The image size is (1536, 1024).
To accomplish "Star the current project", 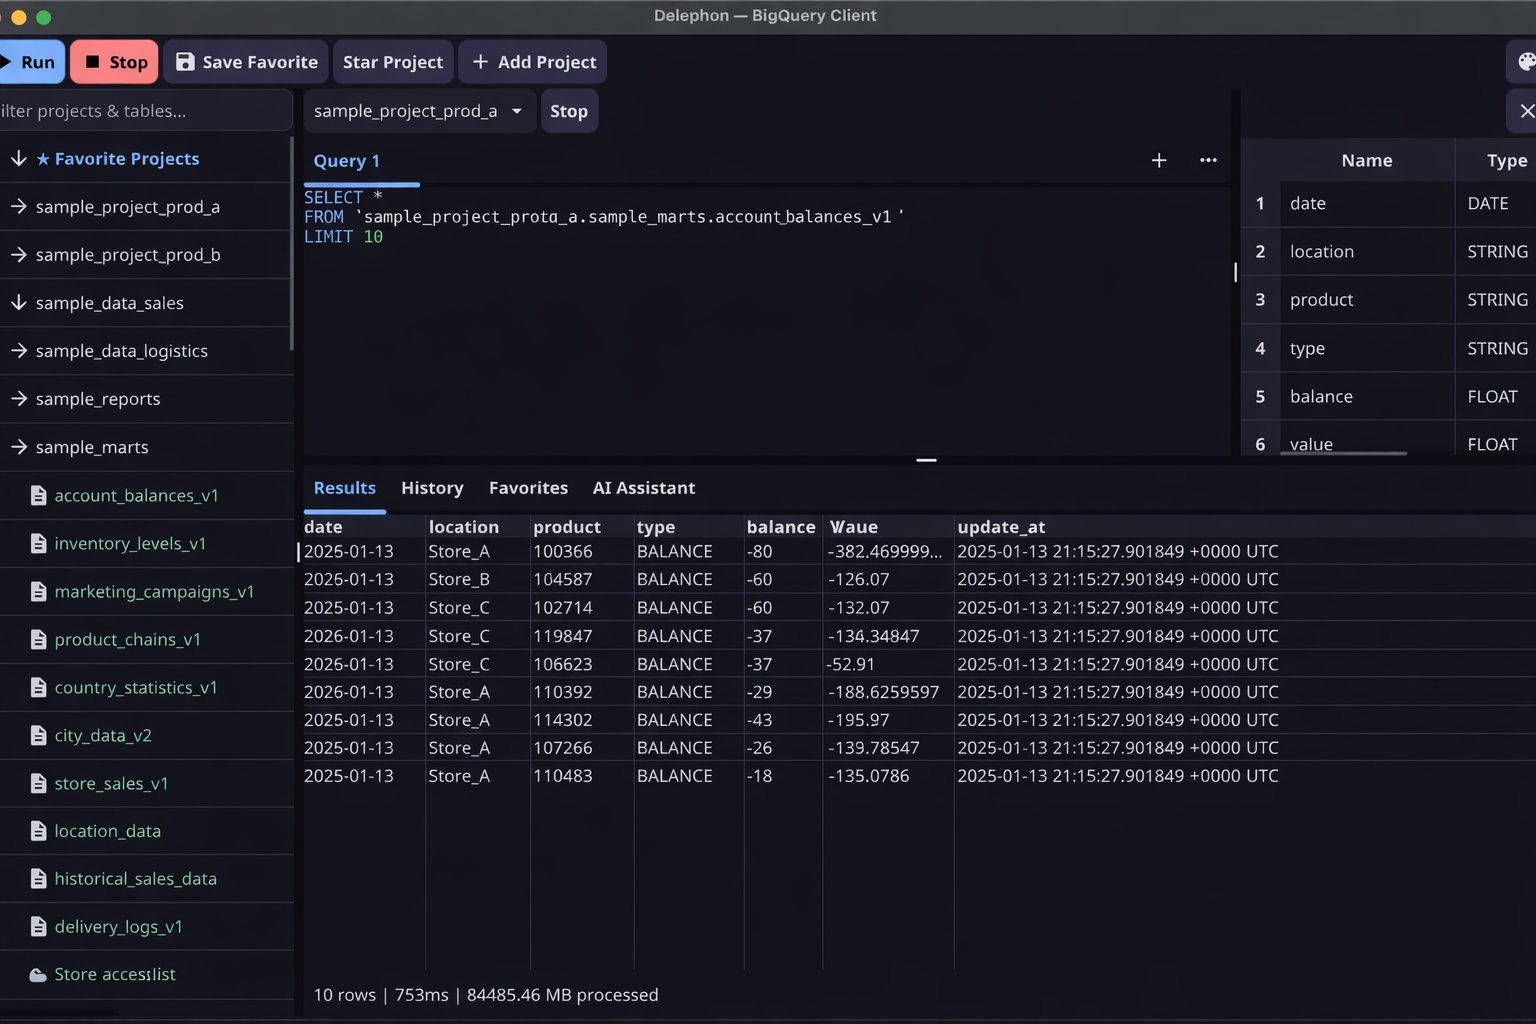I will click(x=392, y=61).
